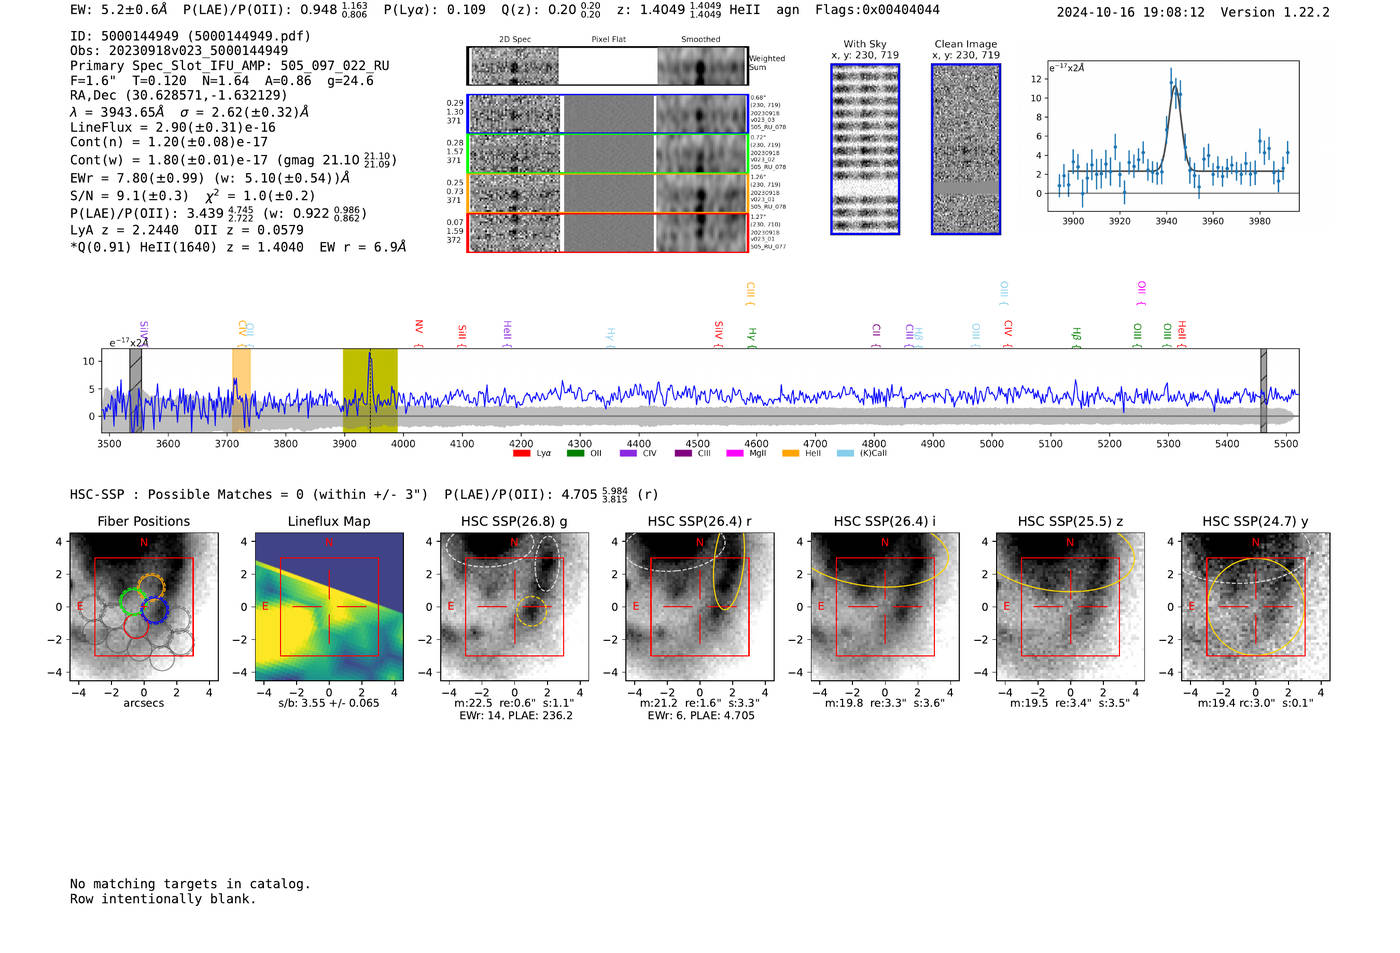Click the 'RA,Dec (30.628571,-1.632129)' line
Screen dimensions: 1400x953
(179, 96)
